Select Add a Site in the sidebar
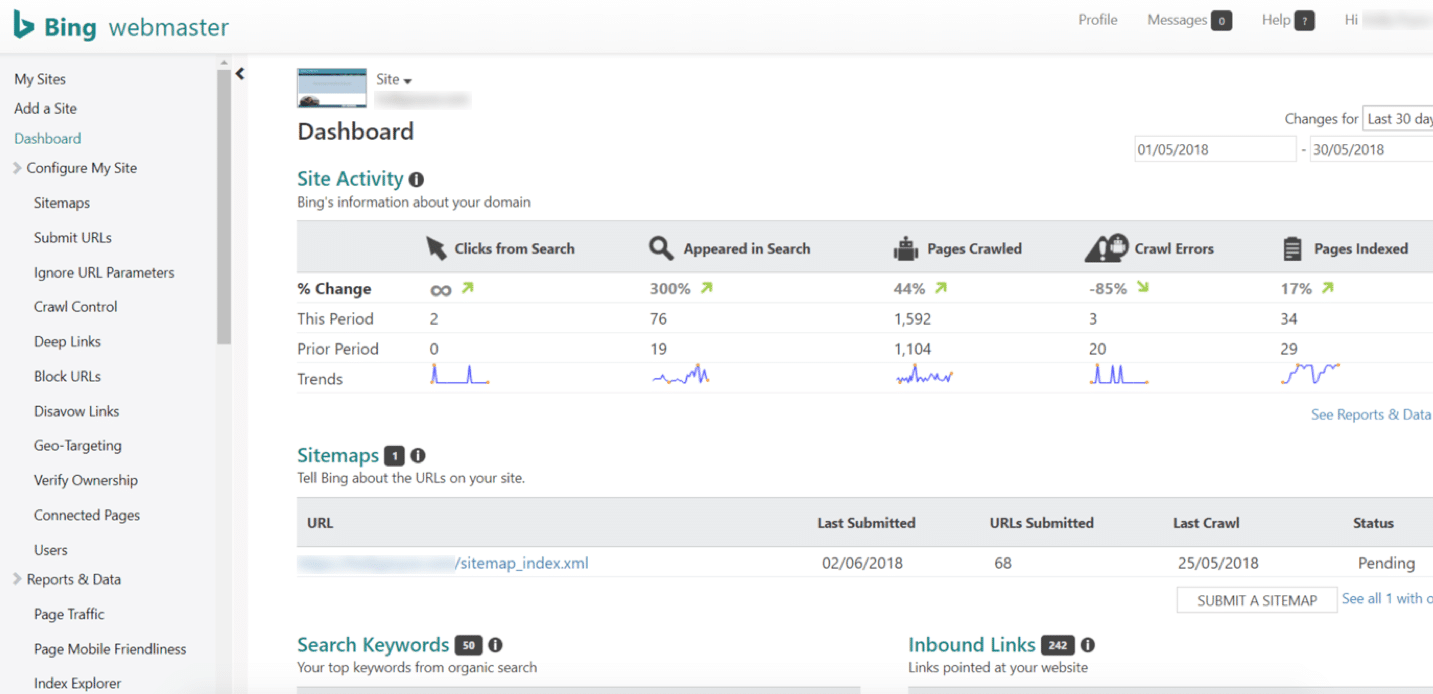Screen dimensions: 1433x694 click(45, 108)
